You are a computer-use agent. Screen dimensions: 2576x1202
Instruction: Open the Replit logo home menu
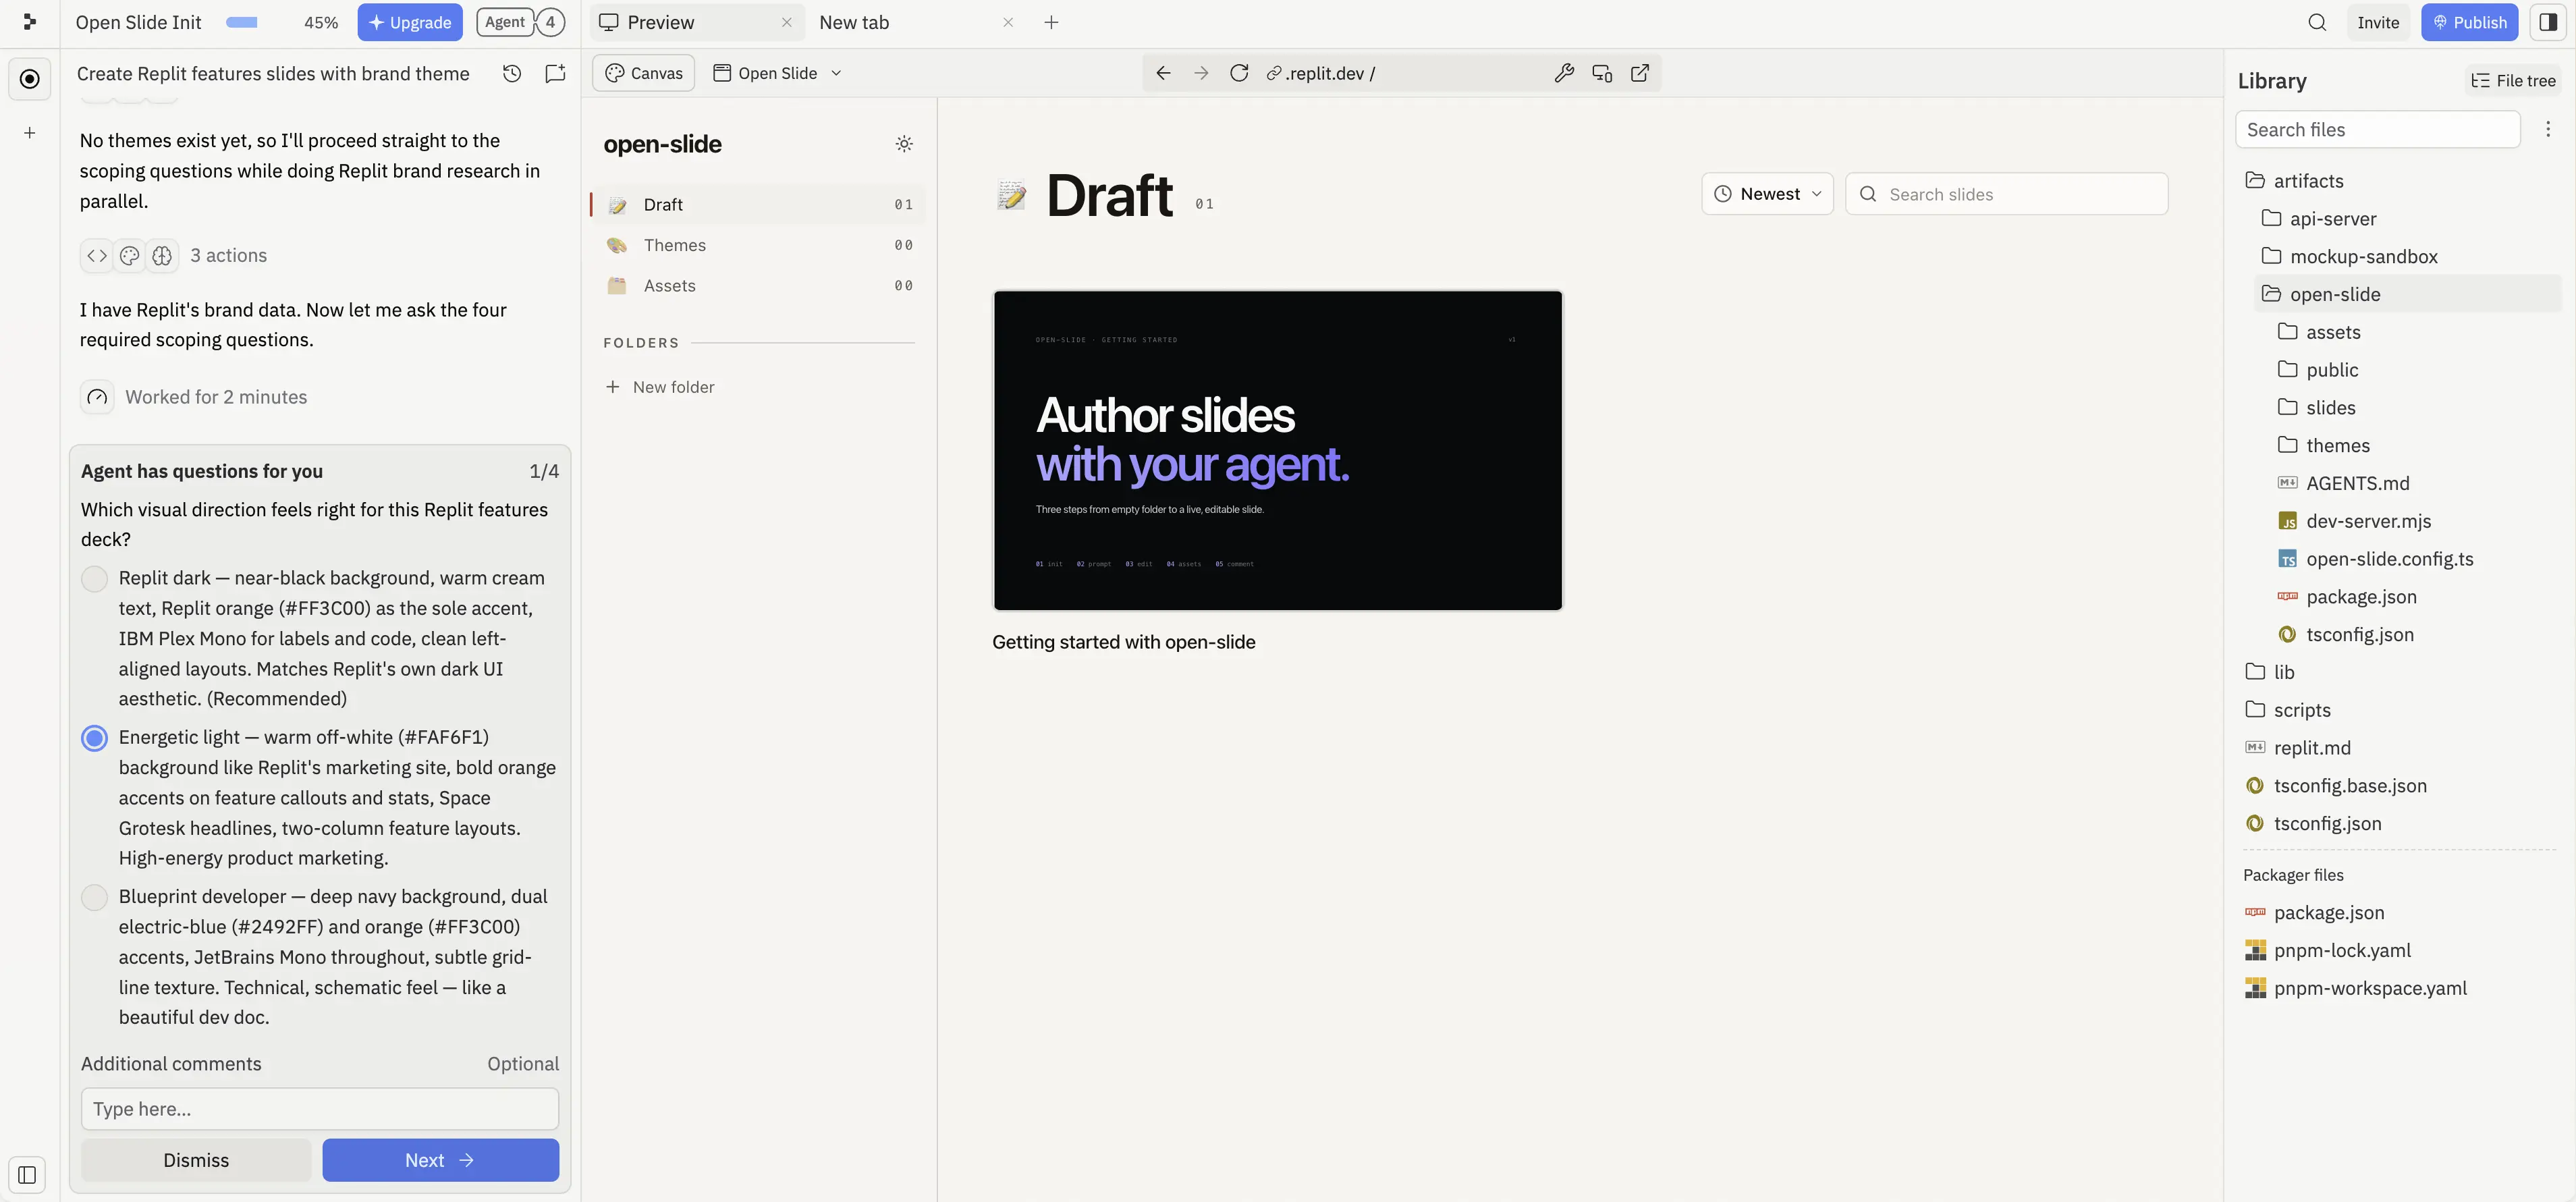[29, 22]
